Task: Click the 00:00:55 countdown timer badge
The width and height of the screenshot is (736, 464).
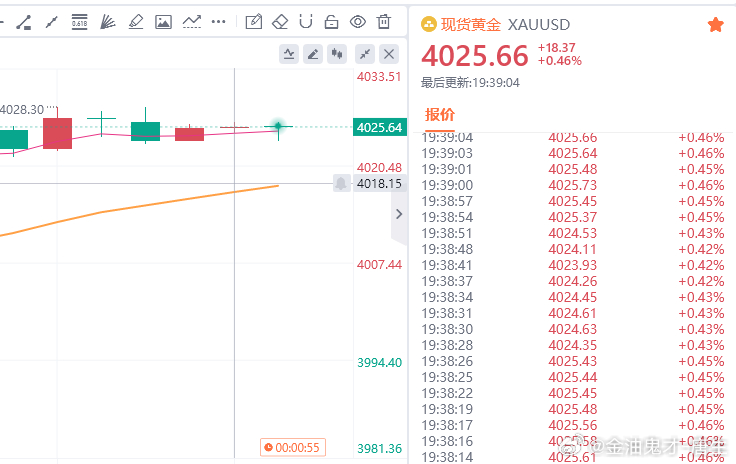Action: tap(292, 448)
